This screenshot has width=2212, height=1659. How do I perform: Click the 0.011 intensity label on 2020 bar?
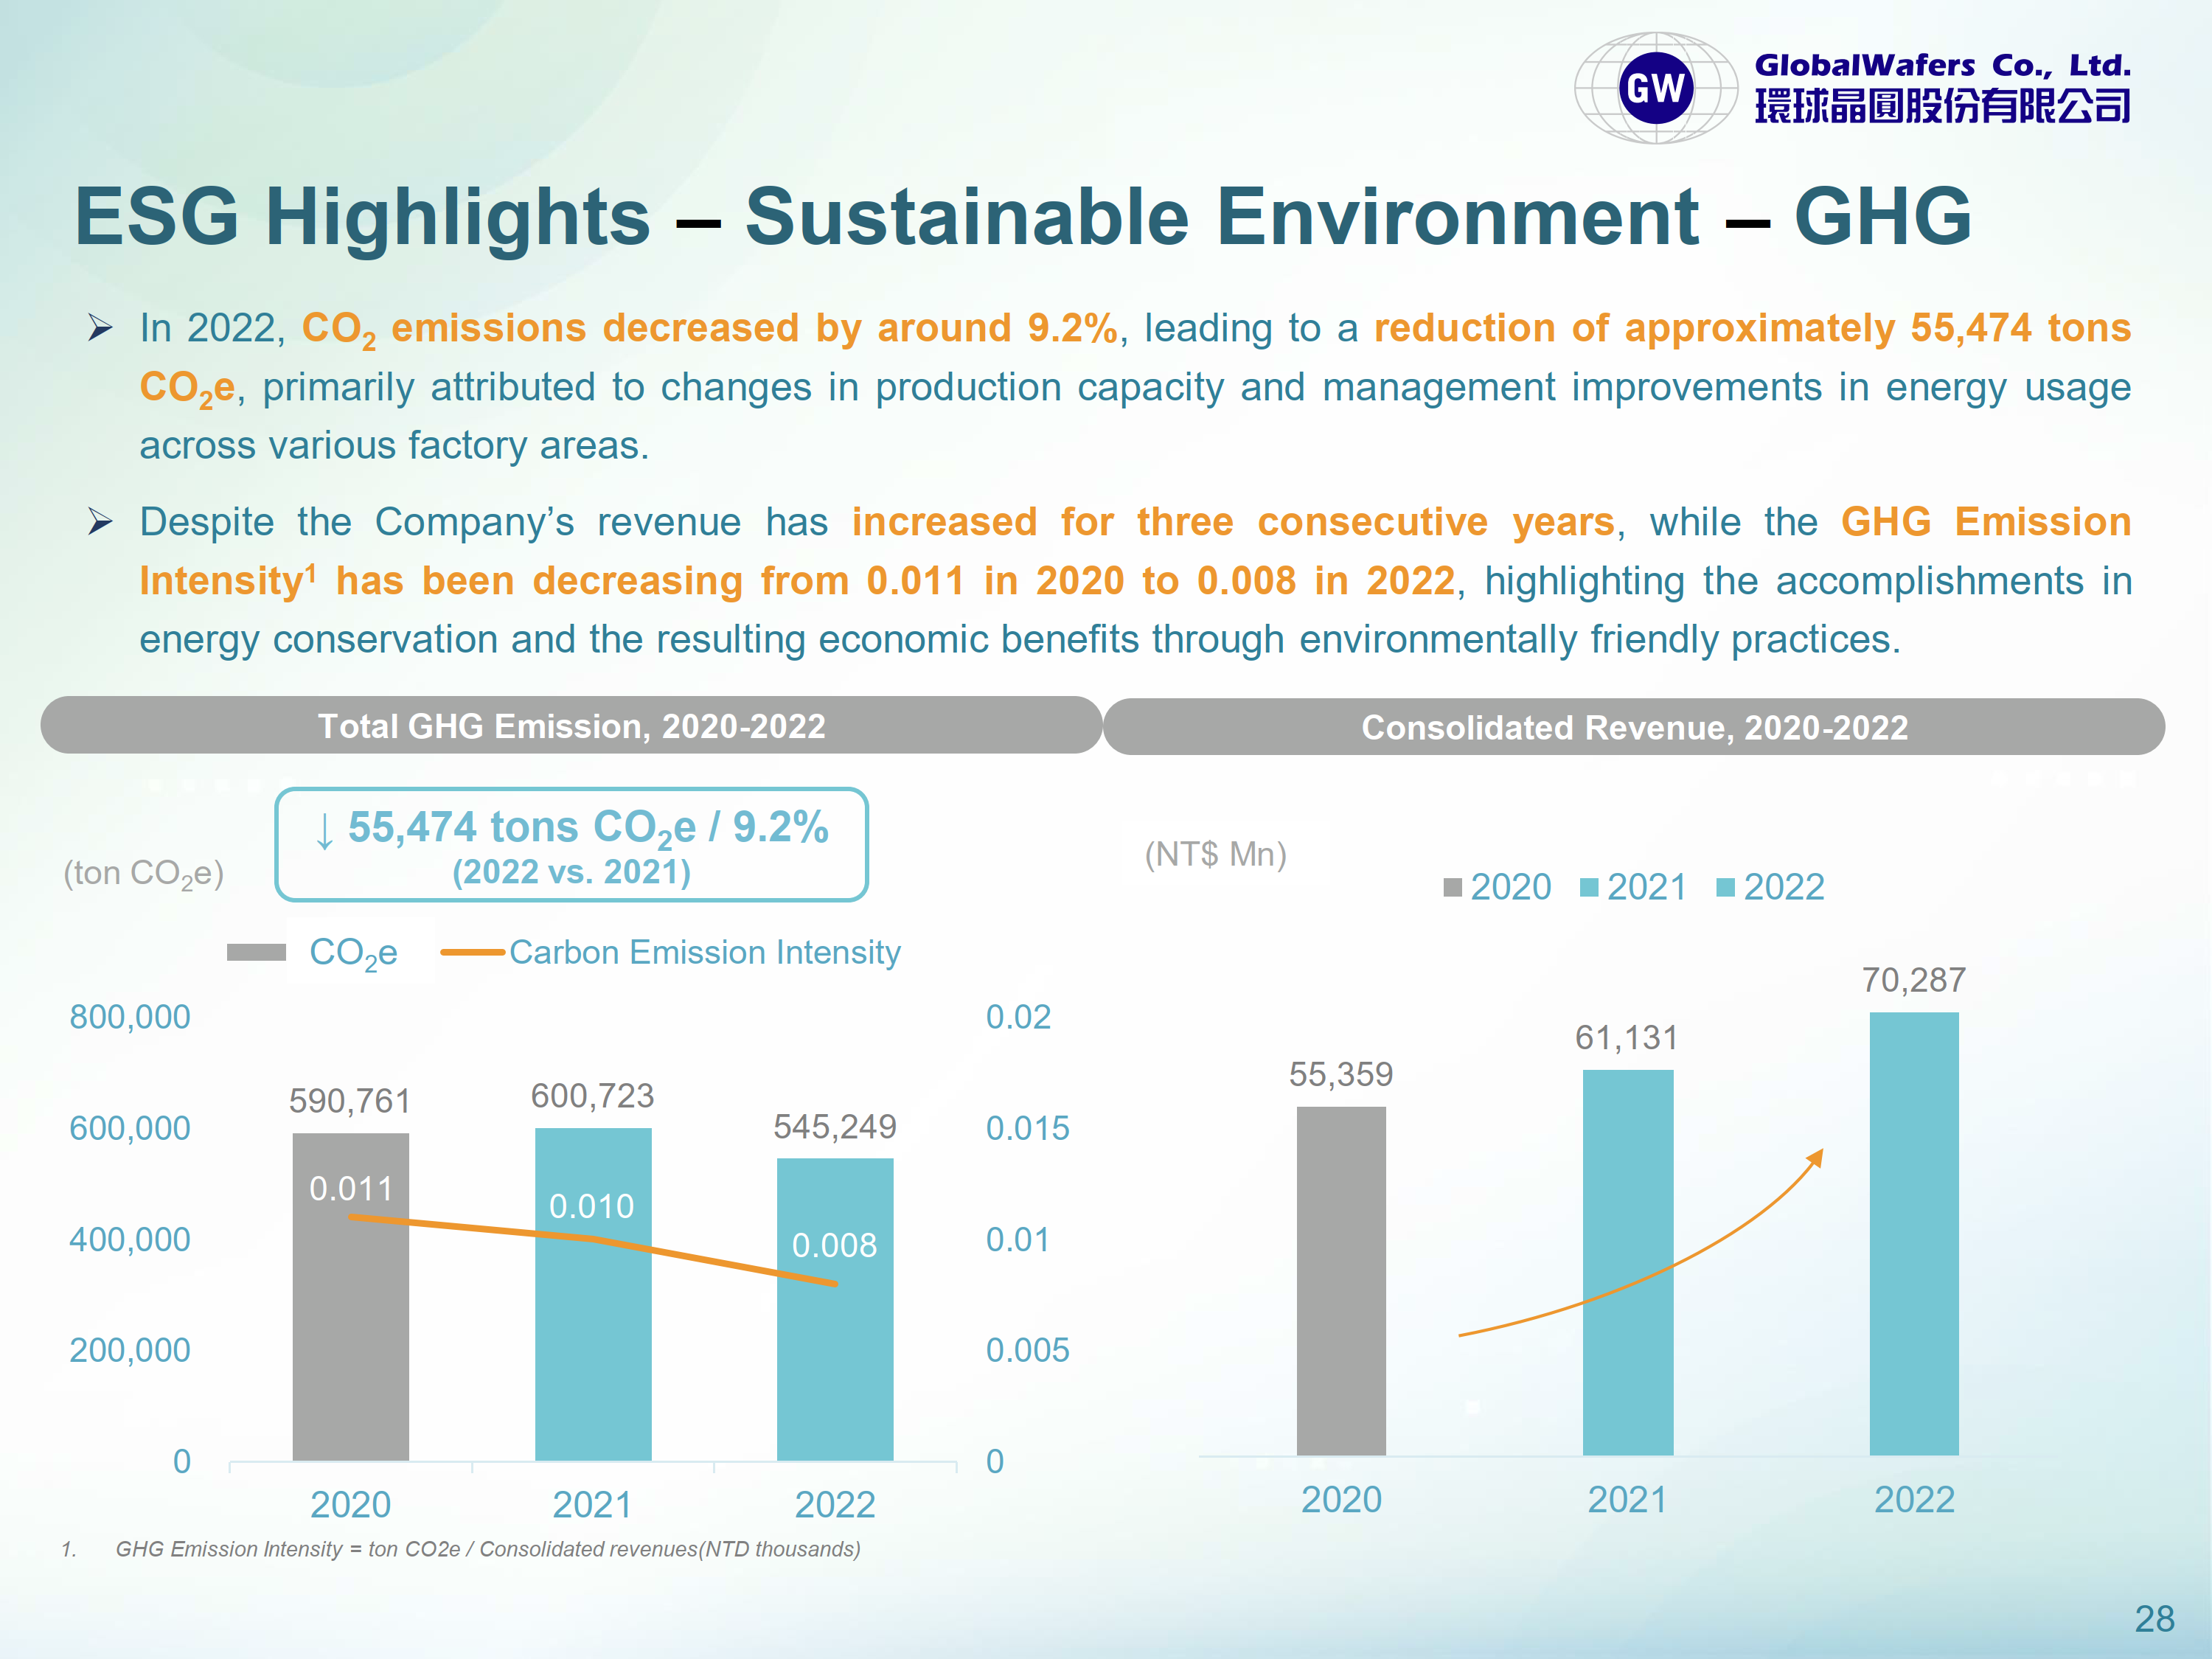coord(351,1189)
